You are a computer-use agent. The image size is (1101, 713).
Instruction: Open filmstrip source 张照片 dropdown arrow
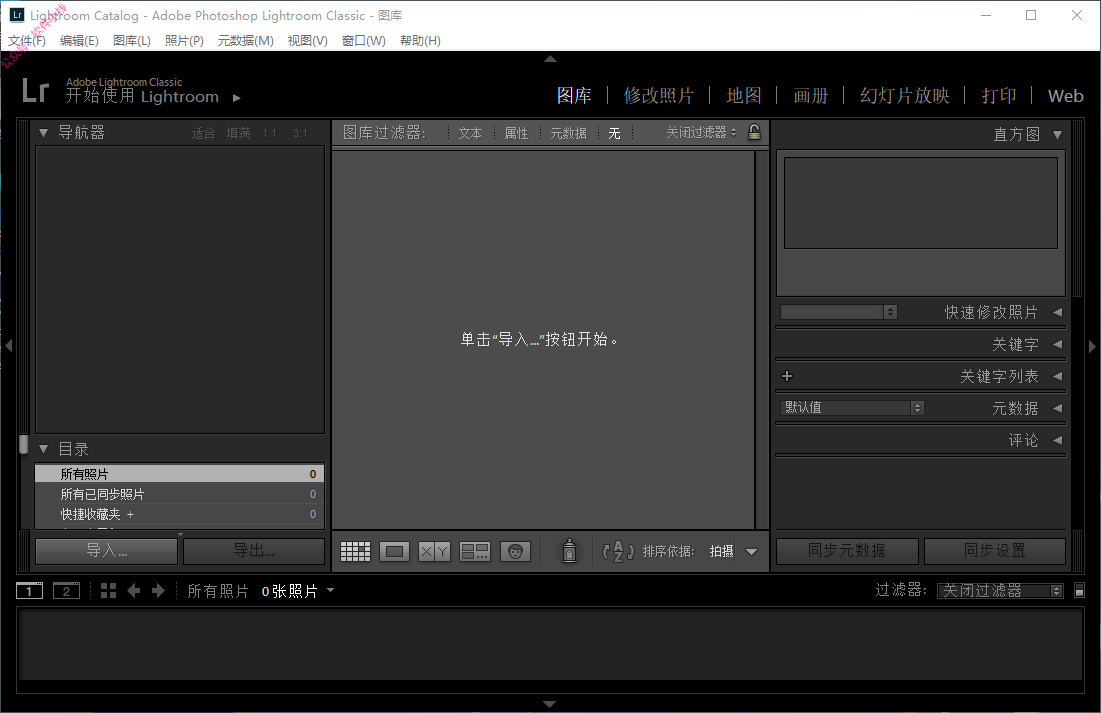[x=330, y=590]
